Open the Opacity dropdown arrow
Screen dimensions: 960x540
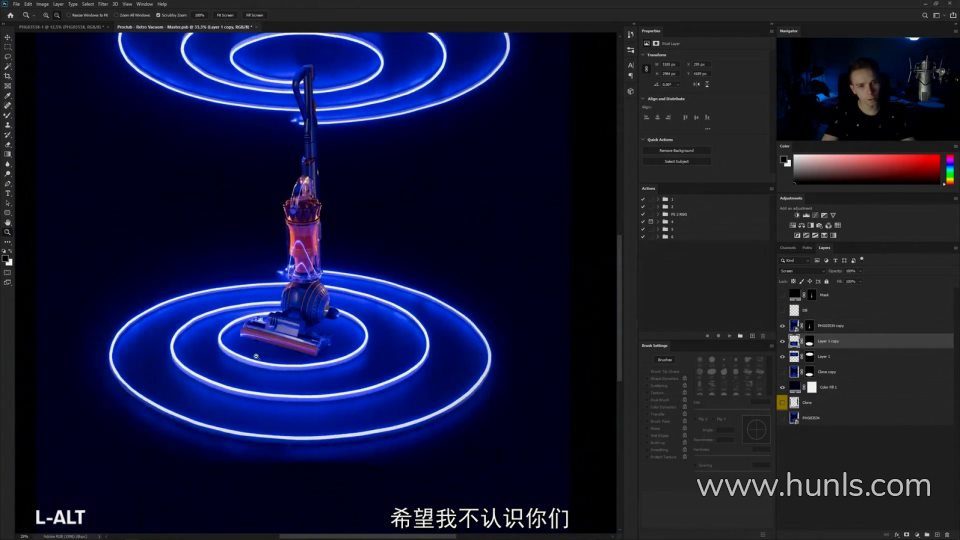[x=860, y=271]
